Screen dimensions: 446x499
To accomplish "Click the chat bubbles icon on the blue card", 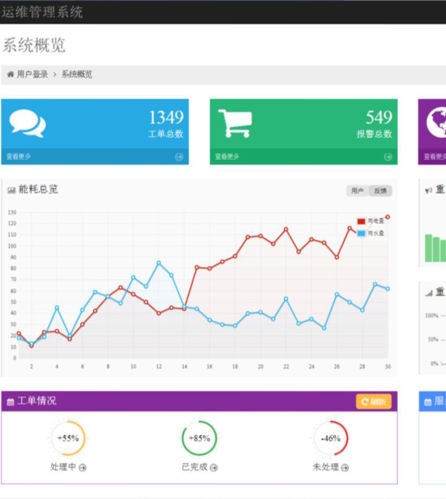I will coord(28,124).
